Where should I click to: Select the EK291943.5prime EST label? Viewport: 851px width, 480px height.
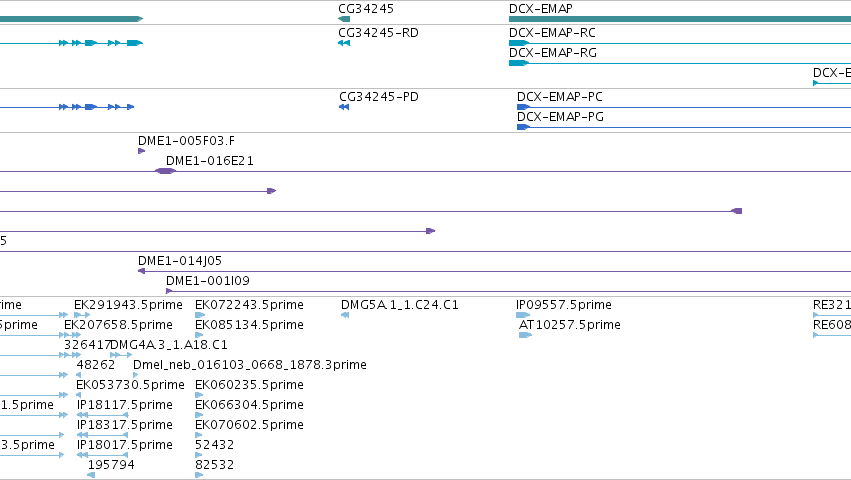coord(128,305)
